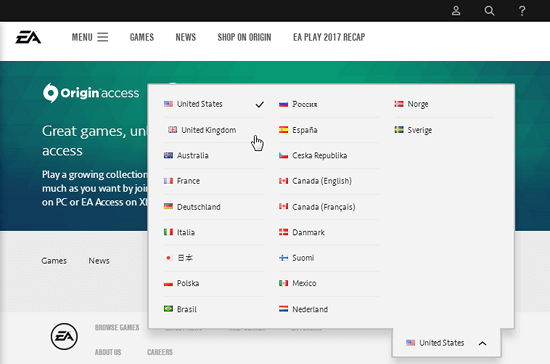Select the Sverige option
Image resolution: width=550 pixels, height=364 pixels.
point(444,130)
